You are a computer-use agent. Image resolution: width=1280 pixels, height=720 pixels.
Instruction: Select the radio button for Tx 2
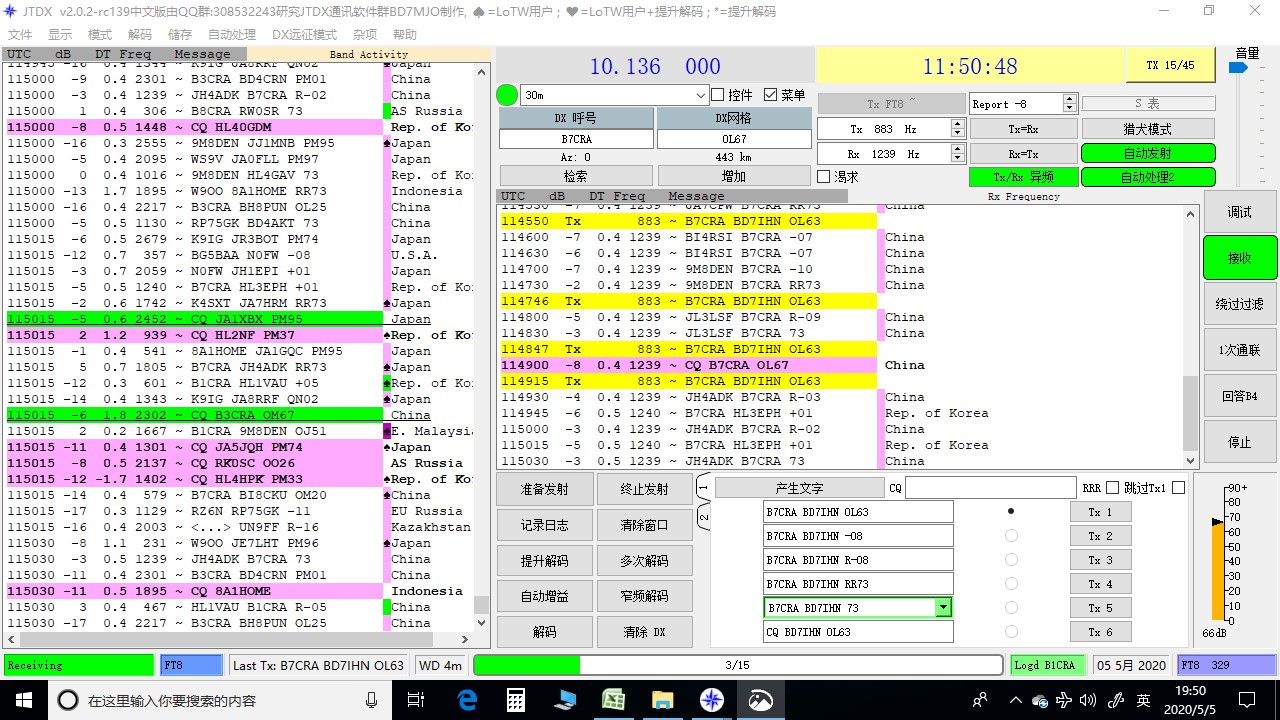click(1011, 536)
